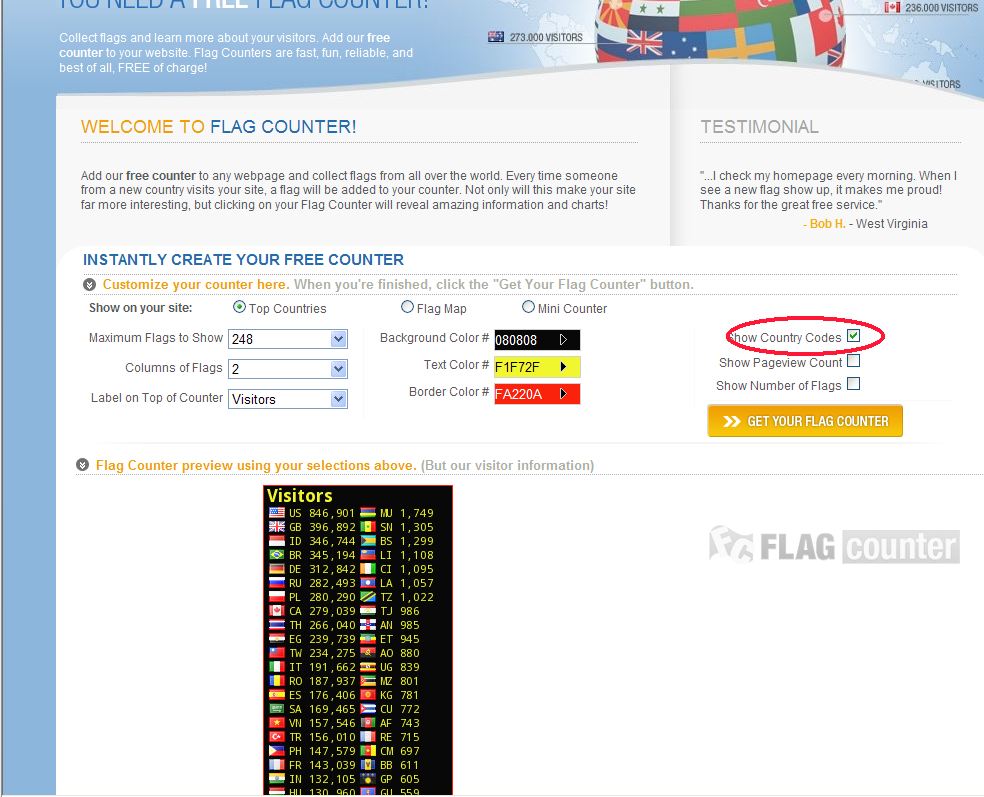This screenshot has height=797, width=984.
Task: Click the MZ flag beside 801
Action: tap(368, 681)
